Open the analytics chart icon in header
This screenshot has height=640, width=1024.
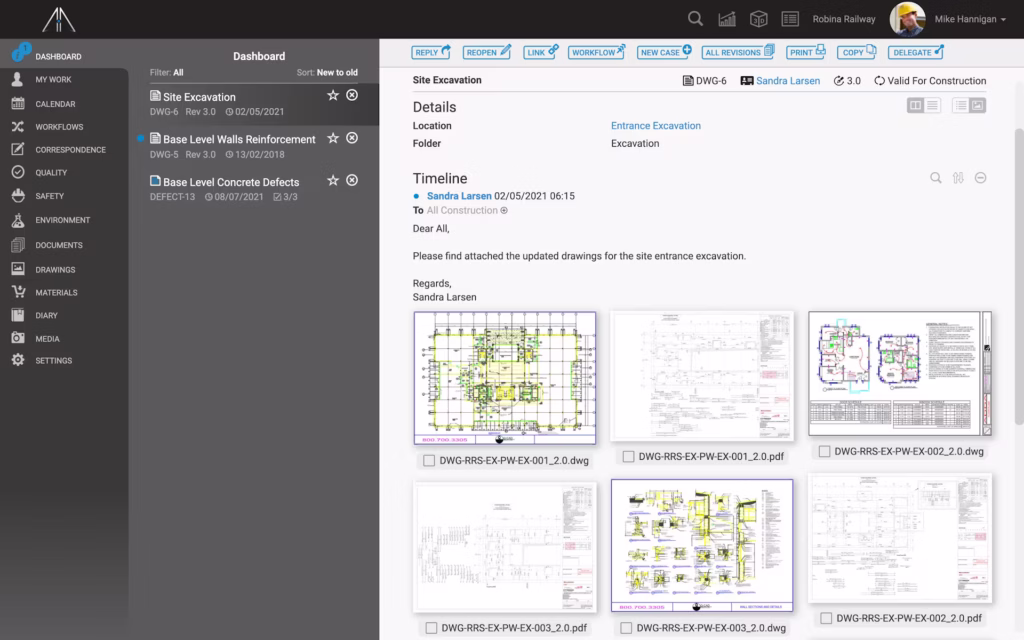[727, 19]
